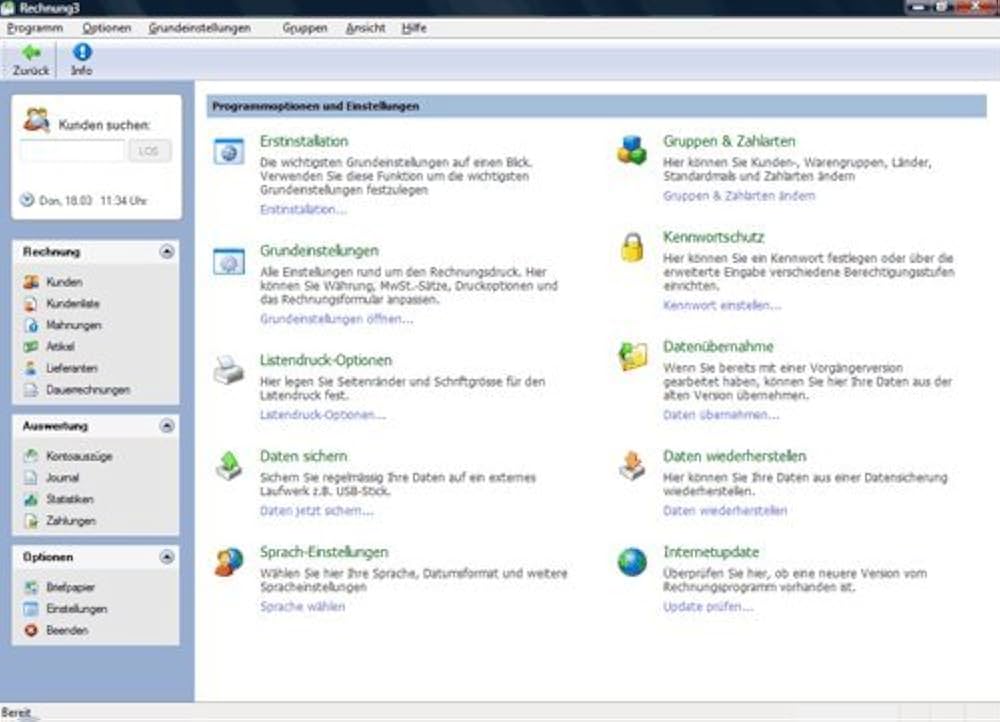Viewport: 1000px width, 722px height.
Task: Click the Briefpapier sidebar icon
Action: coord(31,587)
